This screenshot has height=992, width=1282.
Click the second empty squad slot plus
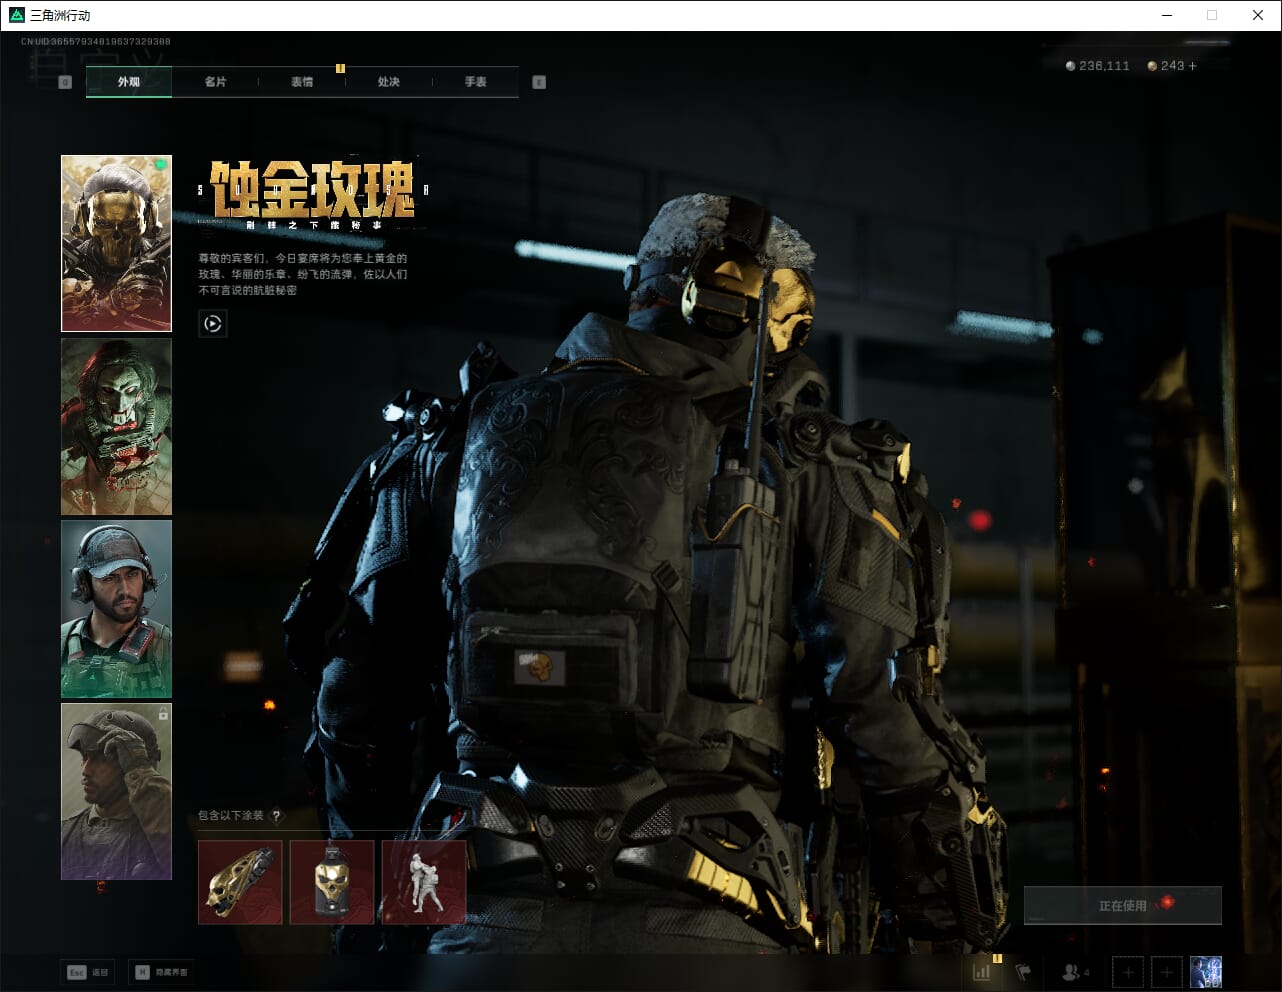click(x=1166, y=971)
